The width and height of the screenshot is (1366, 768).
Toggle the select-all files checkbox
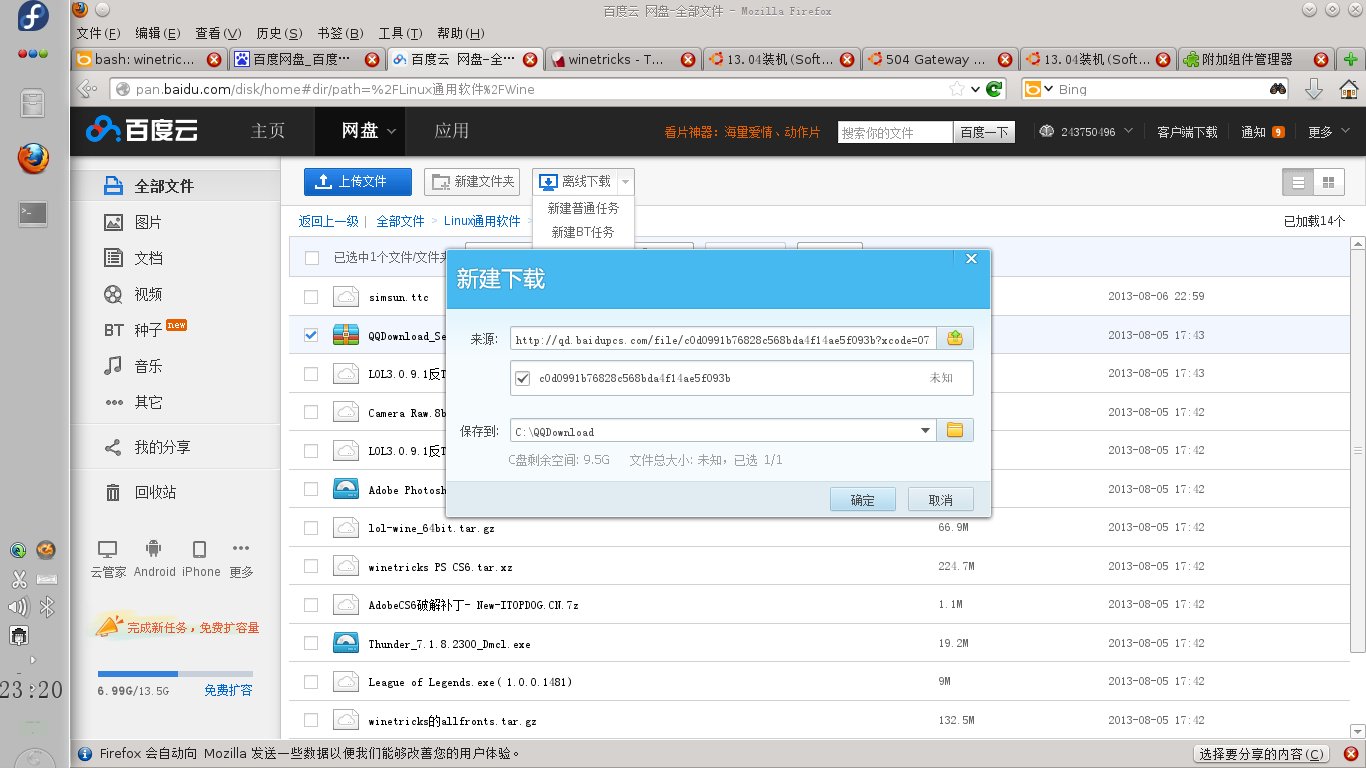pos(312,258)
